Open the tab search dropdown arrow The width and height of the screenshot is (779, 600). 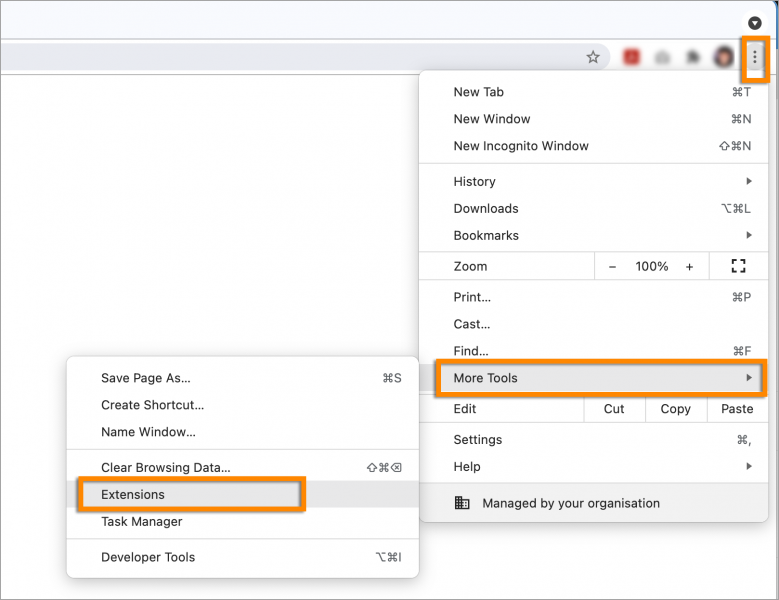click(x=755, y=23)
